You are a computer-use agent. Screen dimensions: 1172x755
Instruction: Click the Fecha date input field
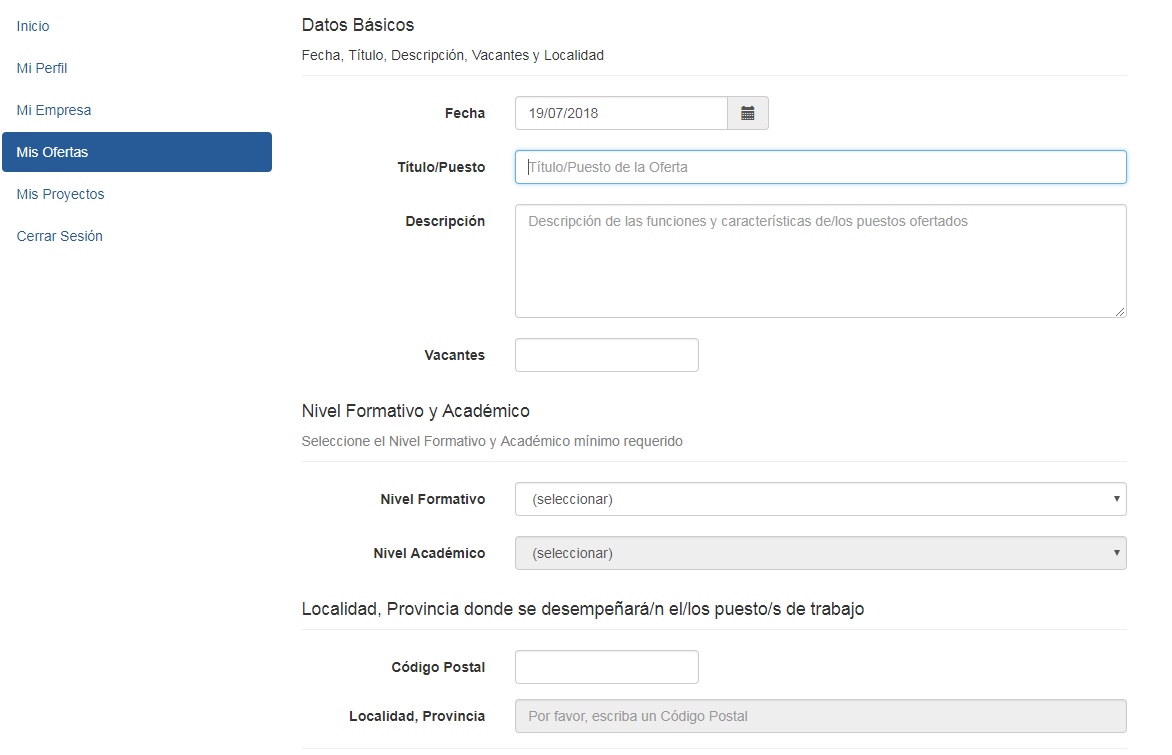[x=621, y=113]
